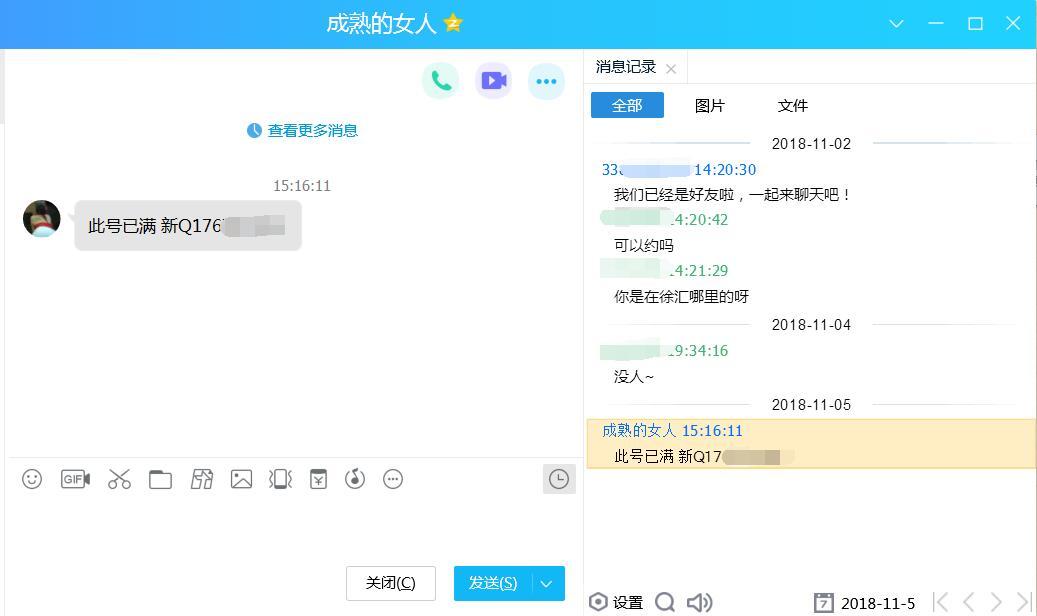The width and height of the screenshot is (1037, 616).
Task: Toggle the more tools ellipsis above chat
Action: pyautogui.click(x=546, y=81)
